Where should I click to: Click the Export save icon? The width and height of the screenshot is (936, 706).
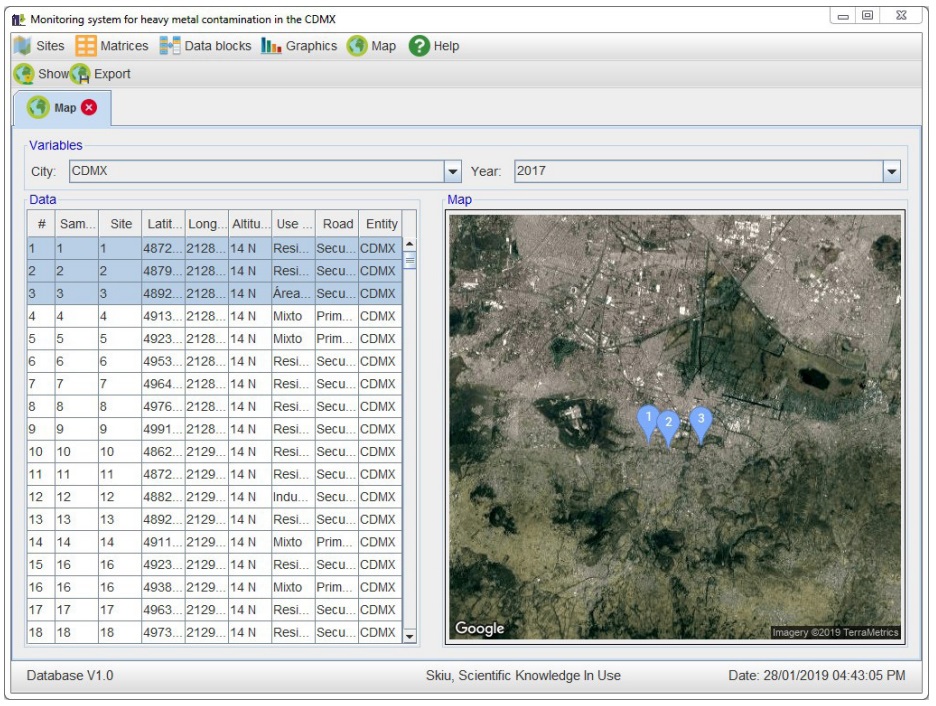[80, 74]
